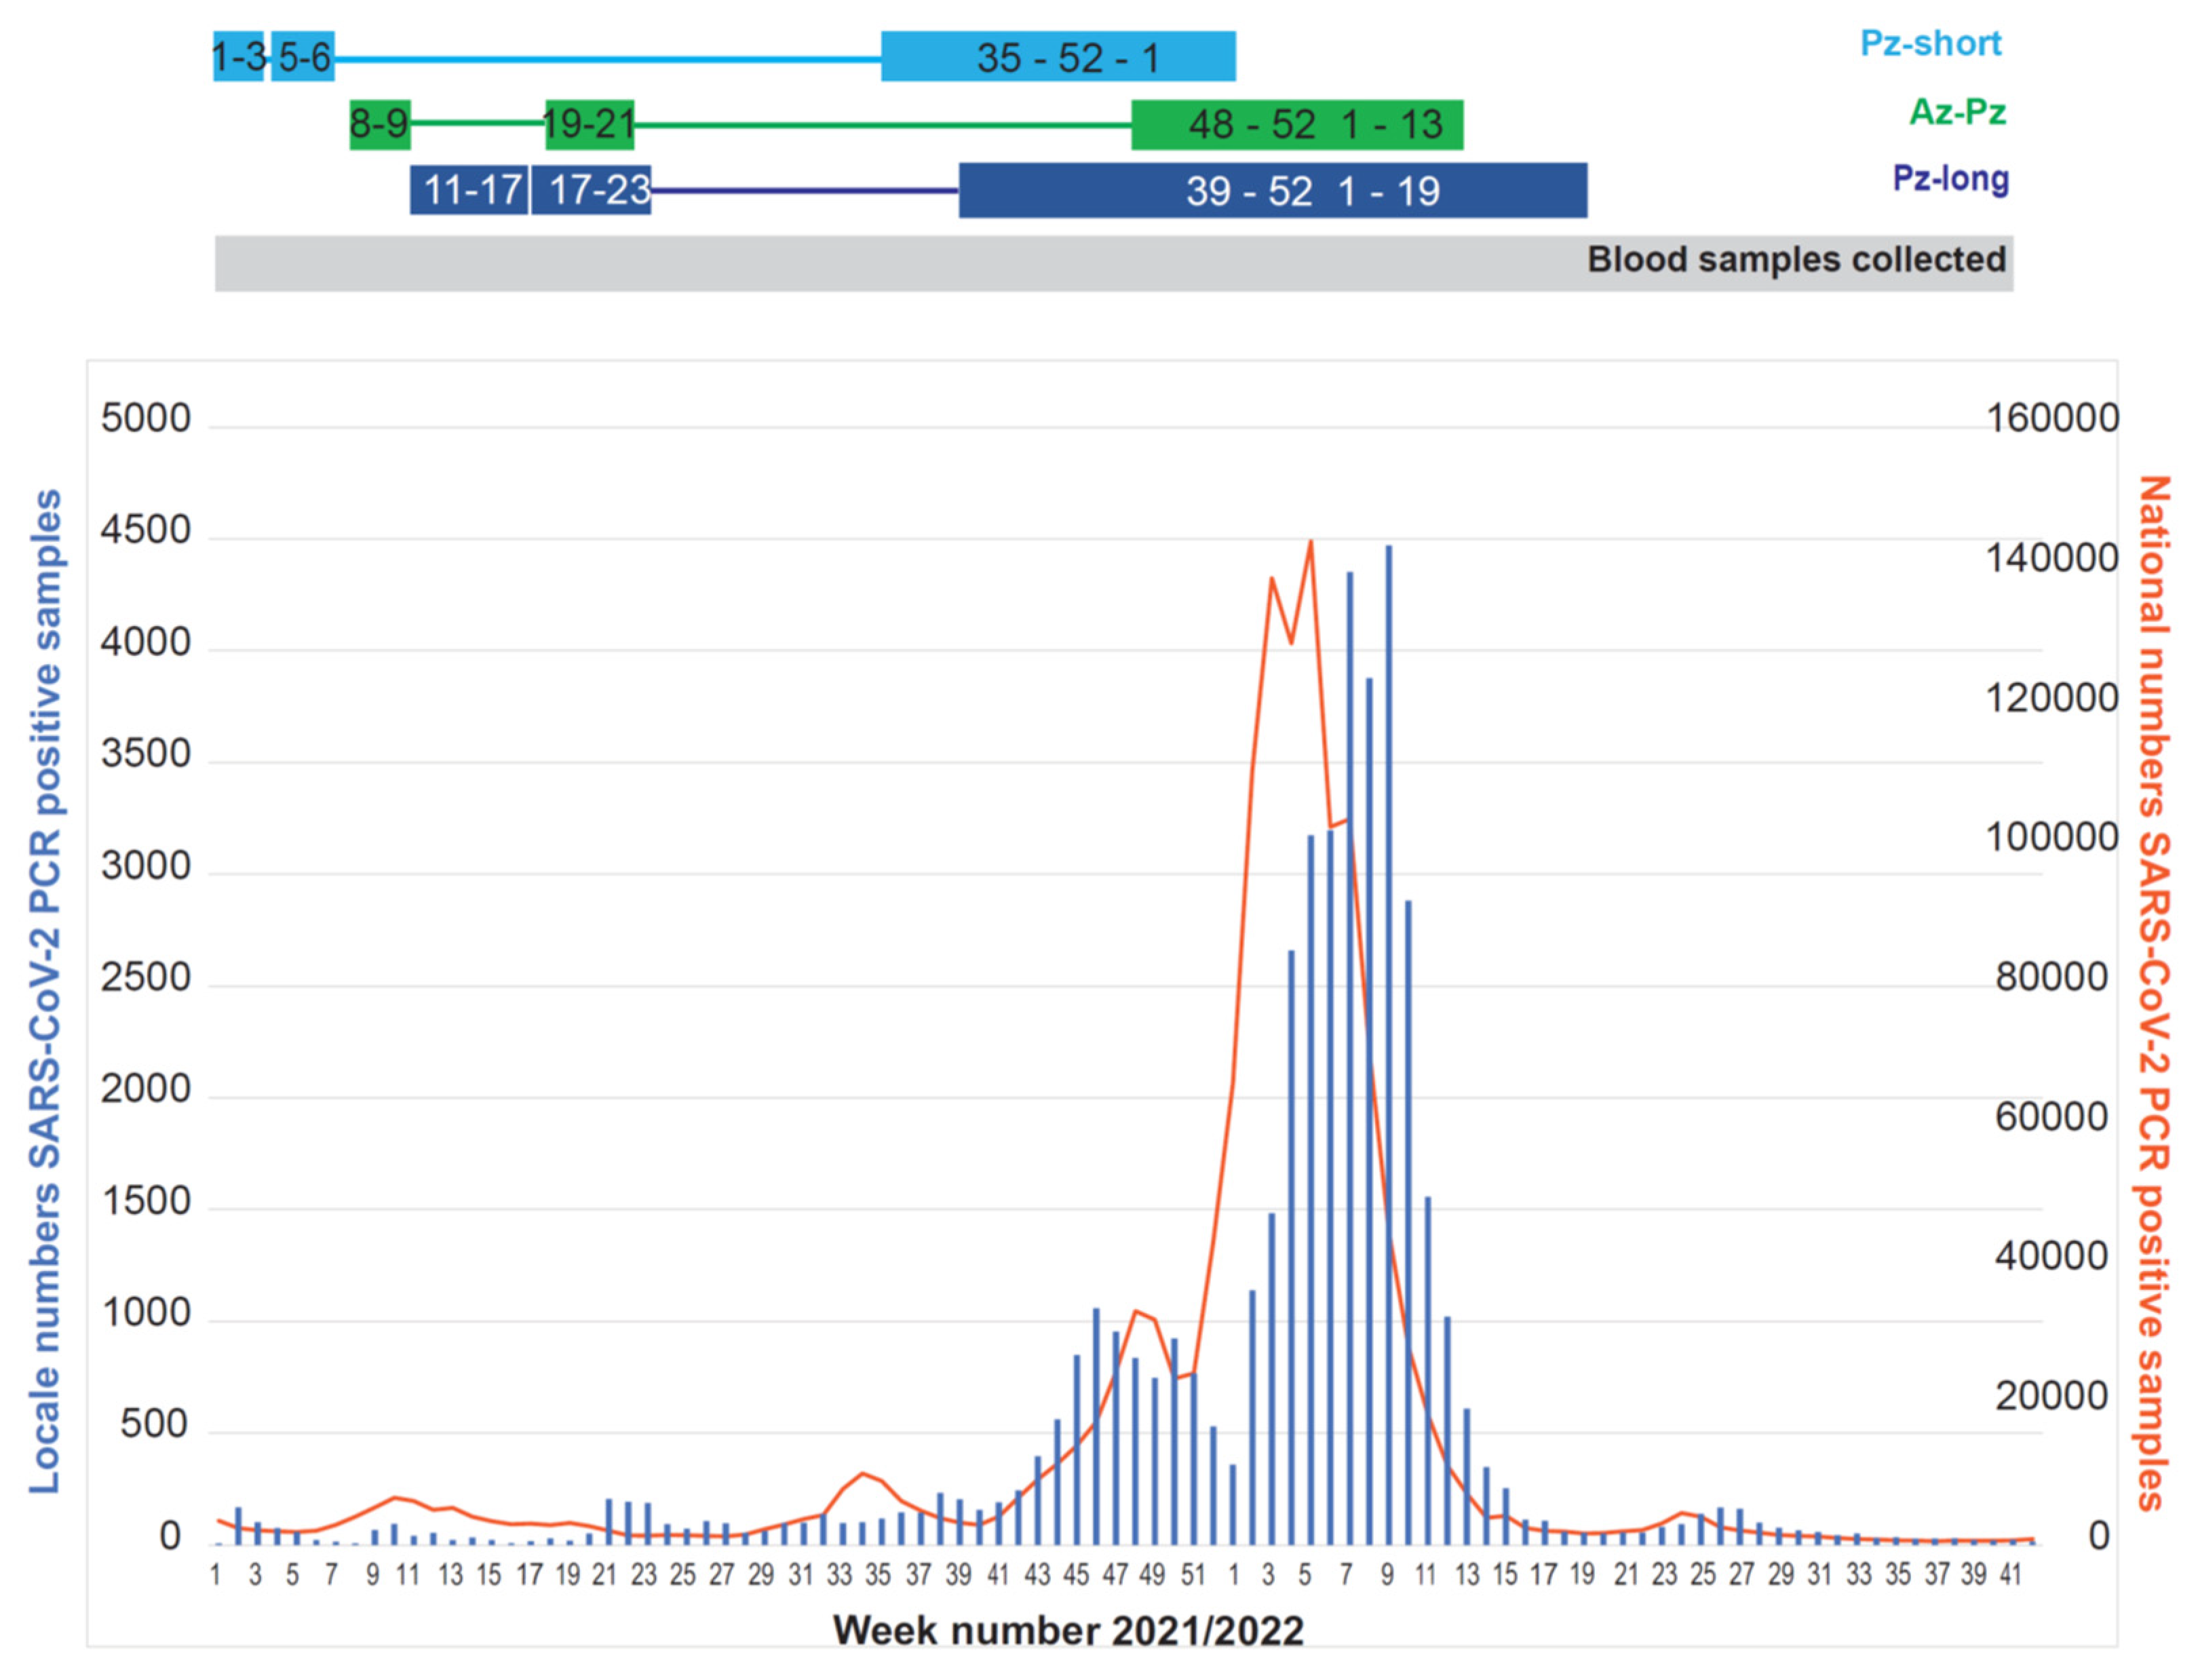Click the green 19-21 block
The image size is (2198, 1680).
coord(589,125)
